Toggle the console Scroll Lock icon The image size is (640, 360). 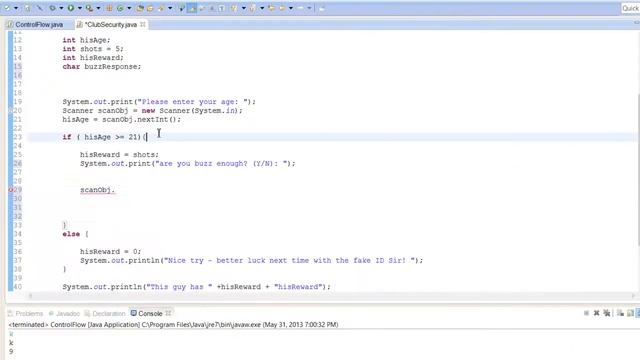630,313
